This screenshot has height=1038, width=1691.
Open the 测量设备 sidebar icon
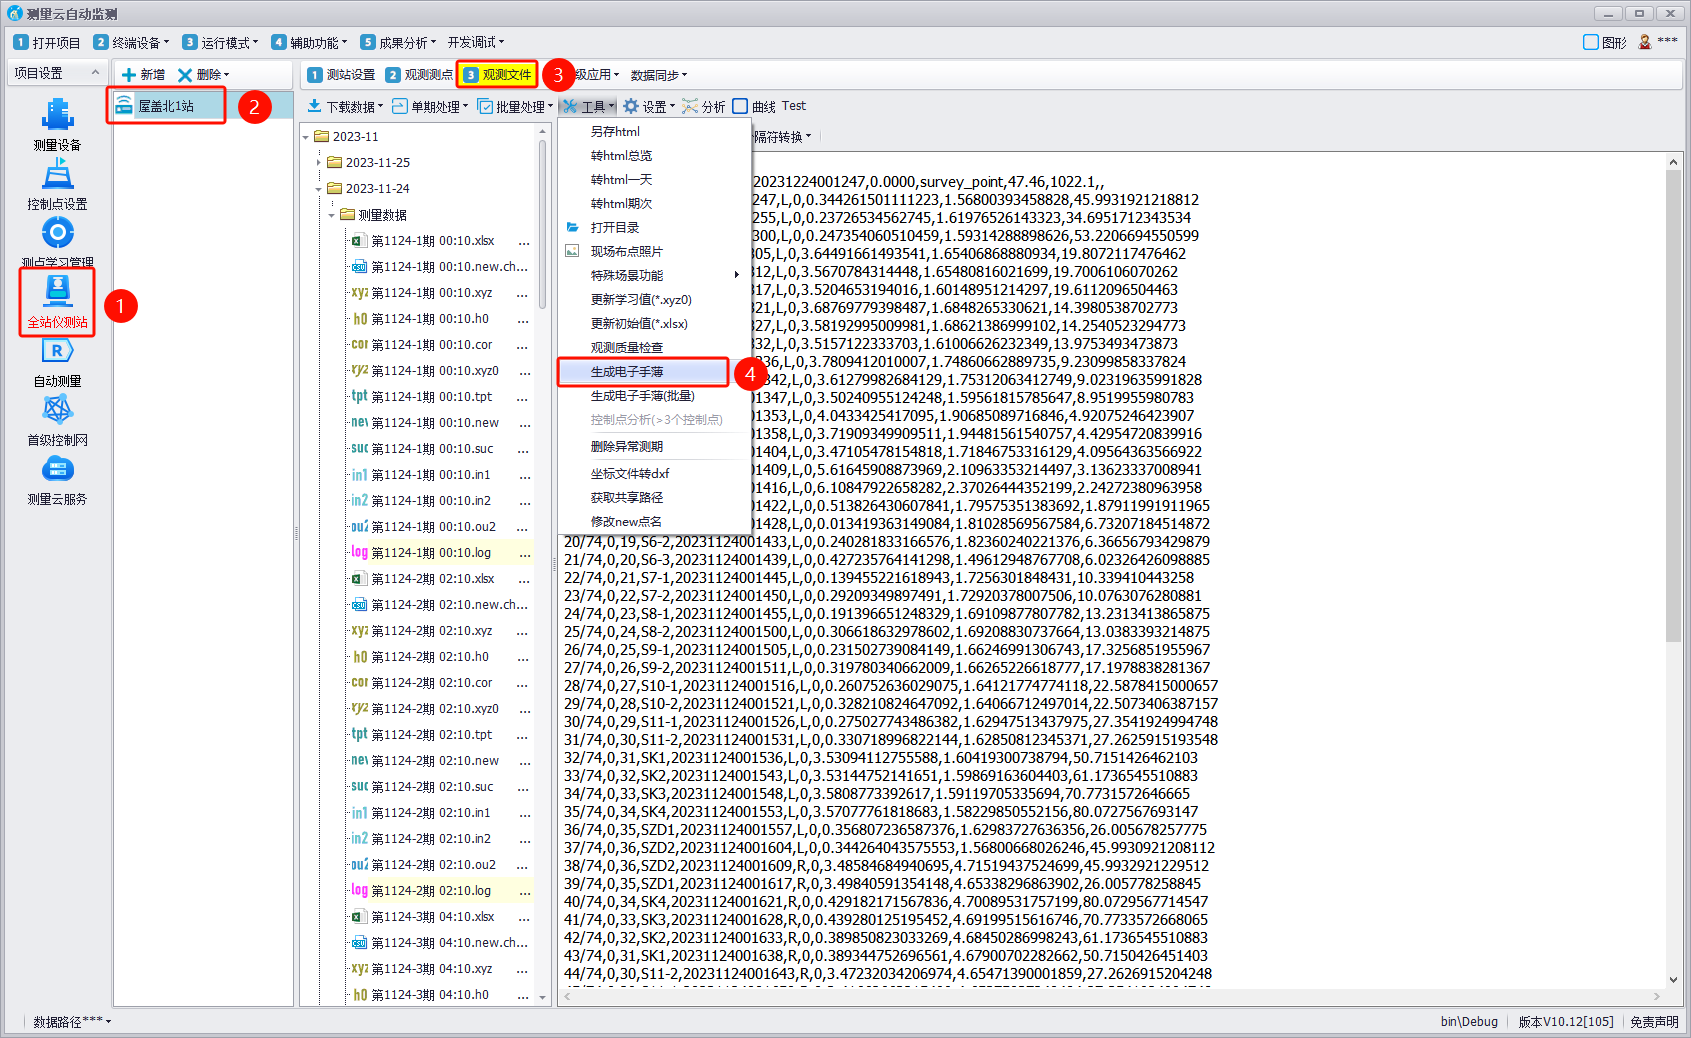tap(57, 116)
